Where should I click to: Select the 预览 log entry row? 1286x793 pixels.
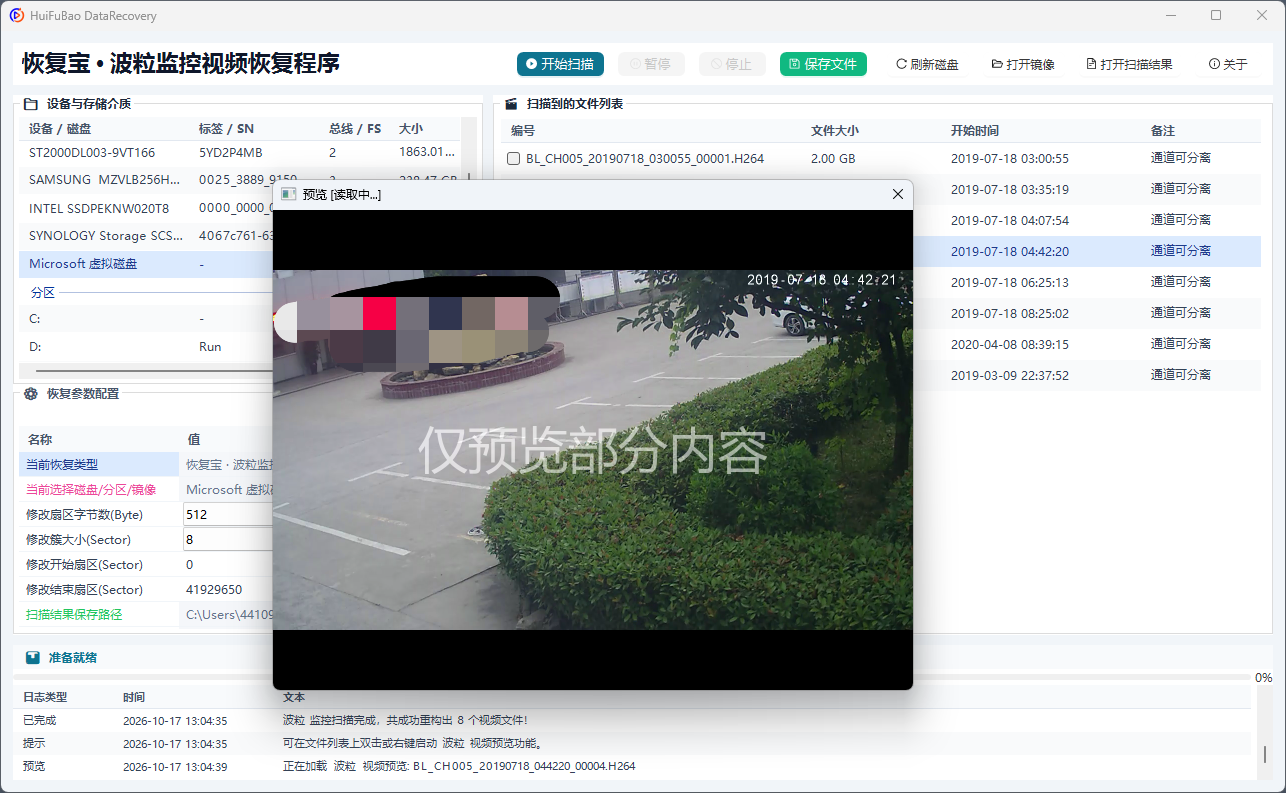(x=632, y=766)
